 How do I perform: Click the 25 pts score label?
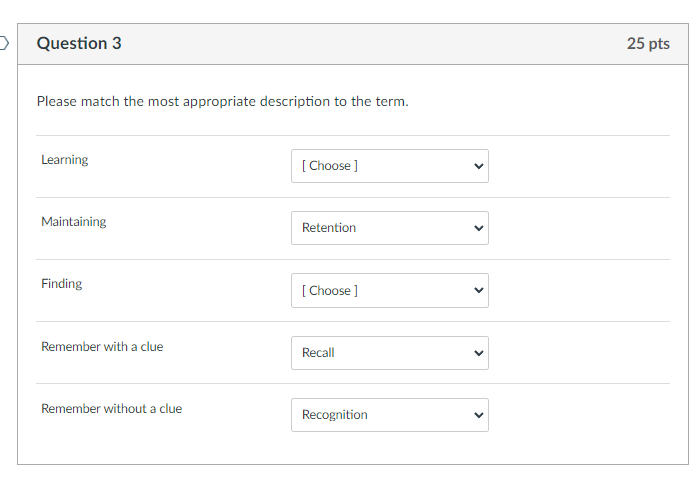click(648, 44)
